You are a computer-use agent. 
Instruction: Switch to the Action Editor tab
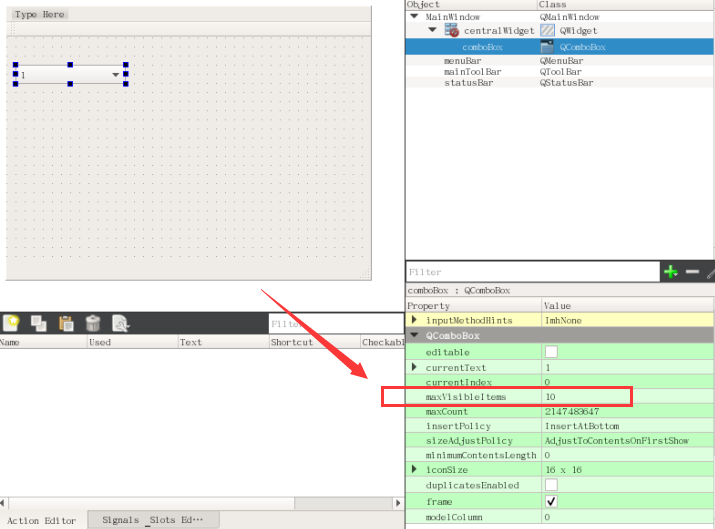click(x=41, y=521)
